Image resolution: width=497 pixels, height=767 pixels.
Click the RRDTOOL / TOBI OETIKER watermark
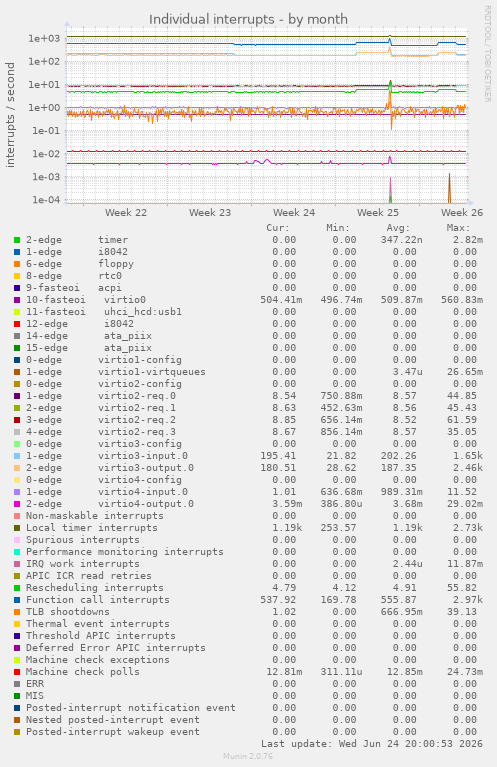[x=487, y=54]
